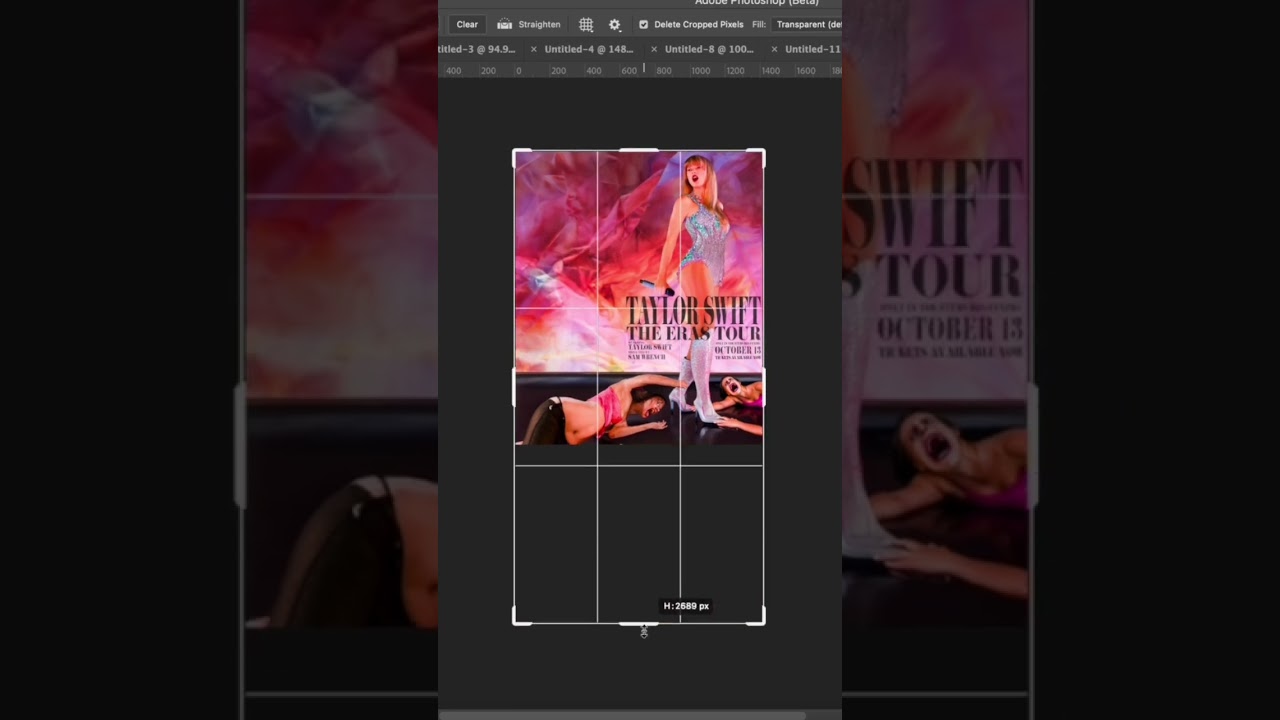The image size is (1280, 720).
Task: Open the crop overlay grid options
Action: click(x=586, y=24)
